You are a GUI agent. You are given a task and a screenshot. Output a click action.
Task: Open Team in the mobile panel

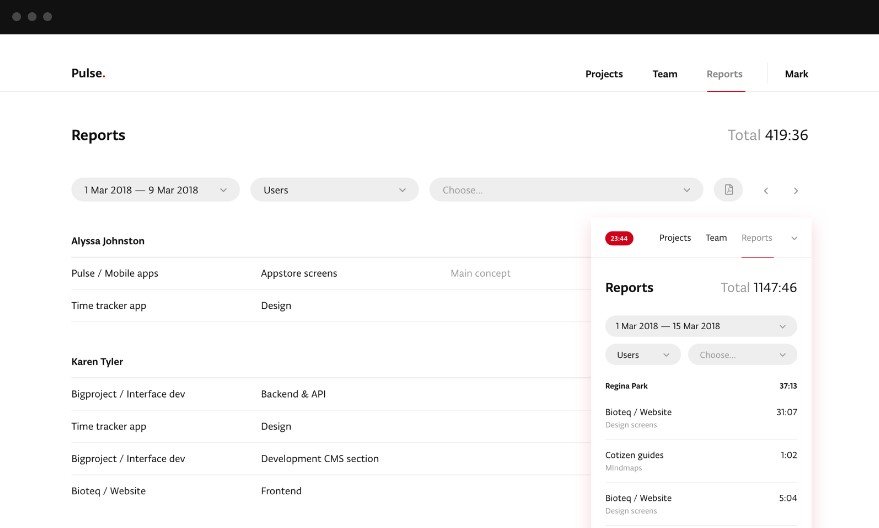click(716, 238)
